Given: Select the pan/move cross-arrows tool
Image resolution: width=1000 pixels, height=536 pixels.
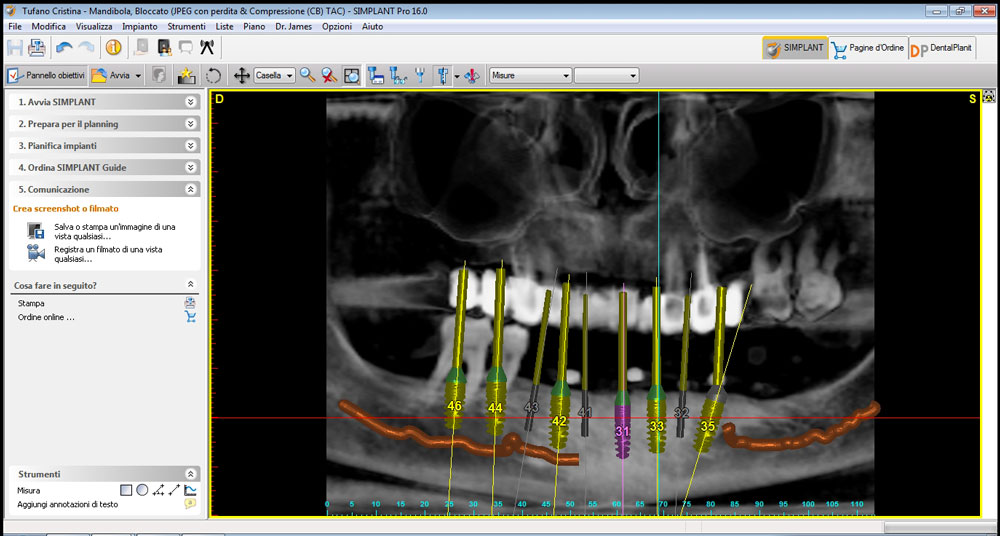Looking at the screenshot, I should pos(241,75).
